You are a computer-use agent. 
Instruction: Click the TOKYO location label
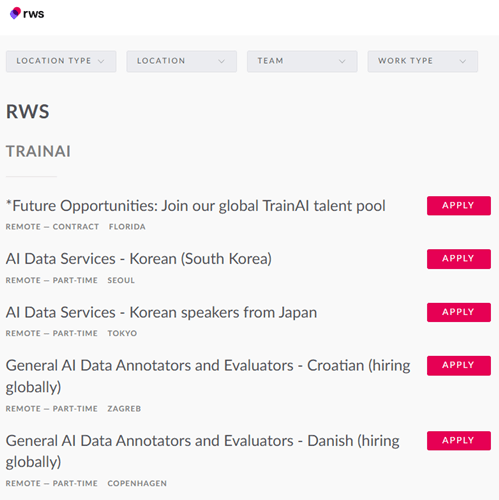click(122, 333)
